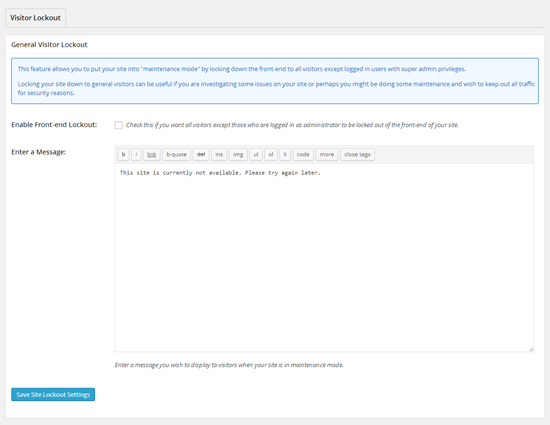Click the Enter a Message label
The image size is (550, 425).
pyautogui.click(x=39, y=152)
